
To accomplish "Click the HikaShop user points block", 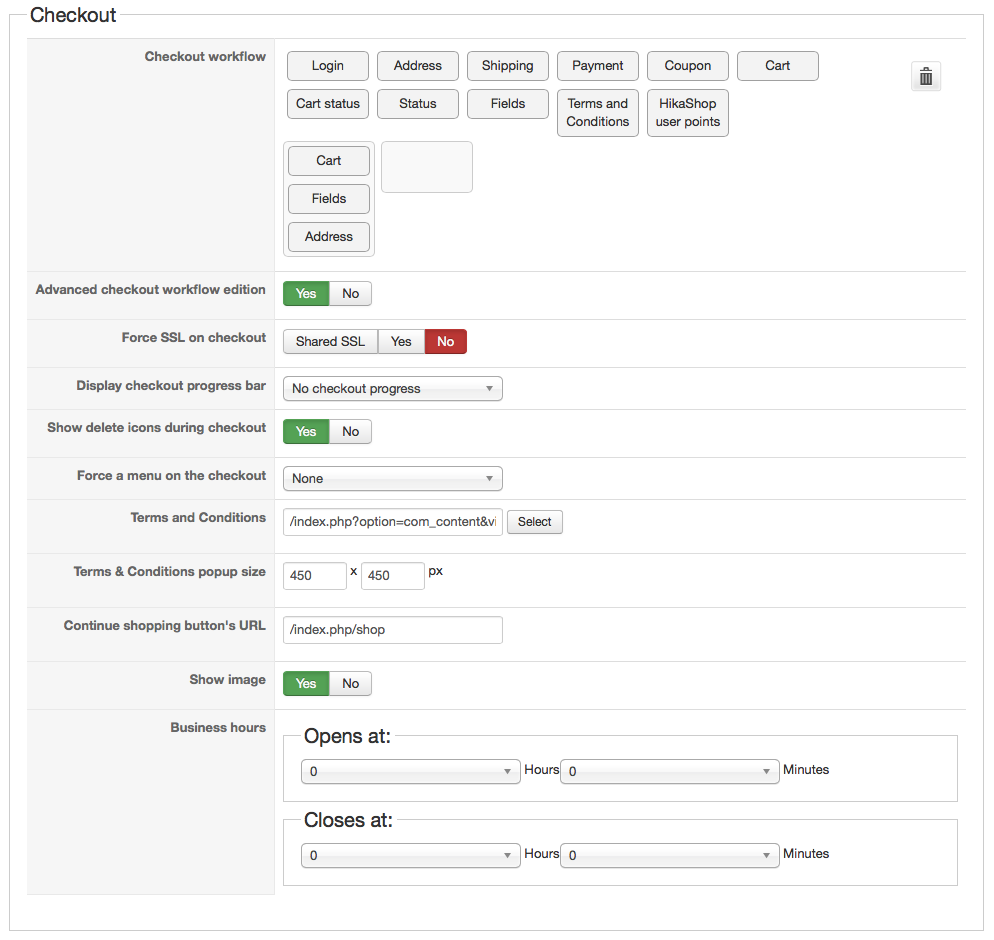I will click(x=687, y=113).
